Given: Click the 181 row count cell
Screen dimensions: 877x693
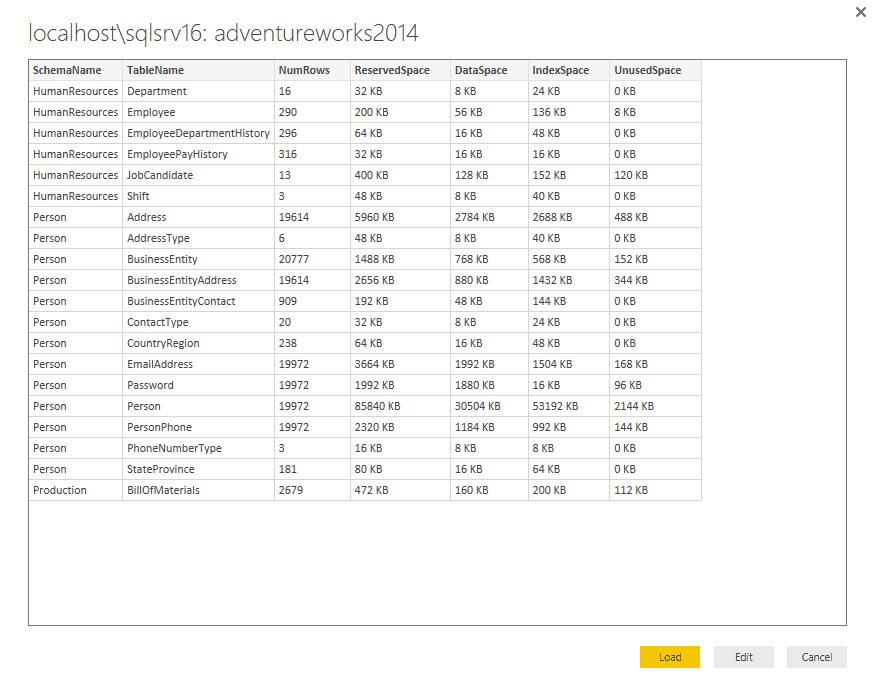Looking at the screenshot, I should (x=313, y=469).
